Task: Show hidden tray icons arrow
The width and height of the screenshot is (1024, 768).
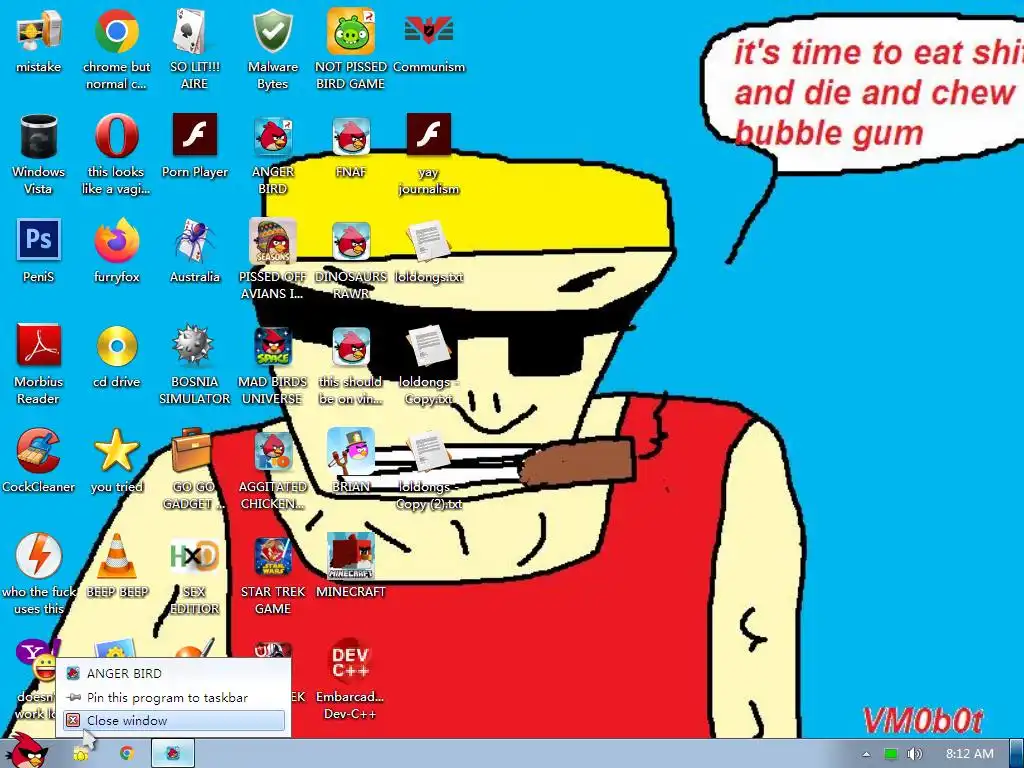Action: click(866, 754)
